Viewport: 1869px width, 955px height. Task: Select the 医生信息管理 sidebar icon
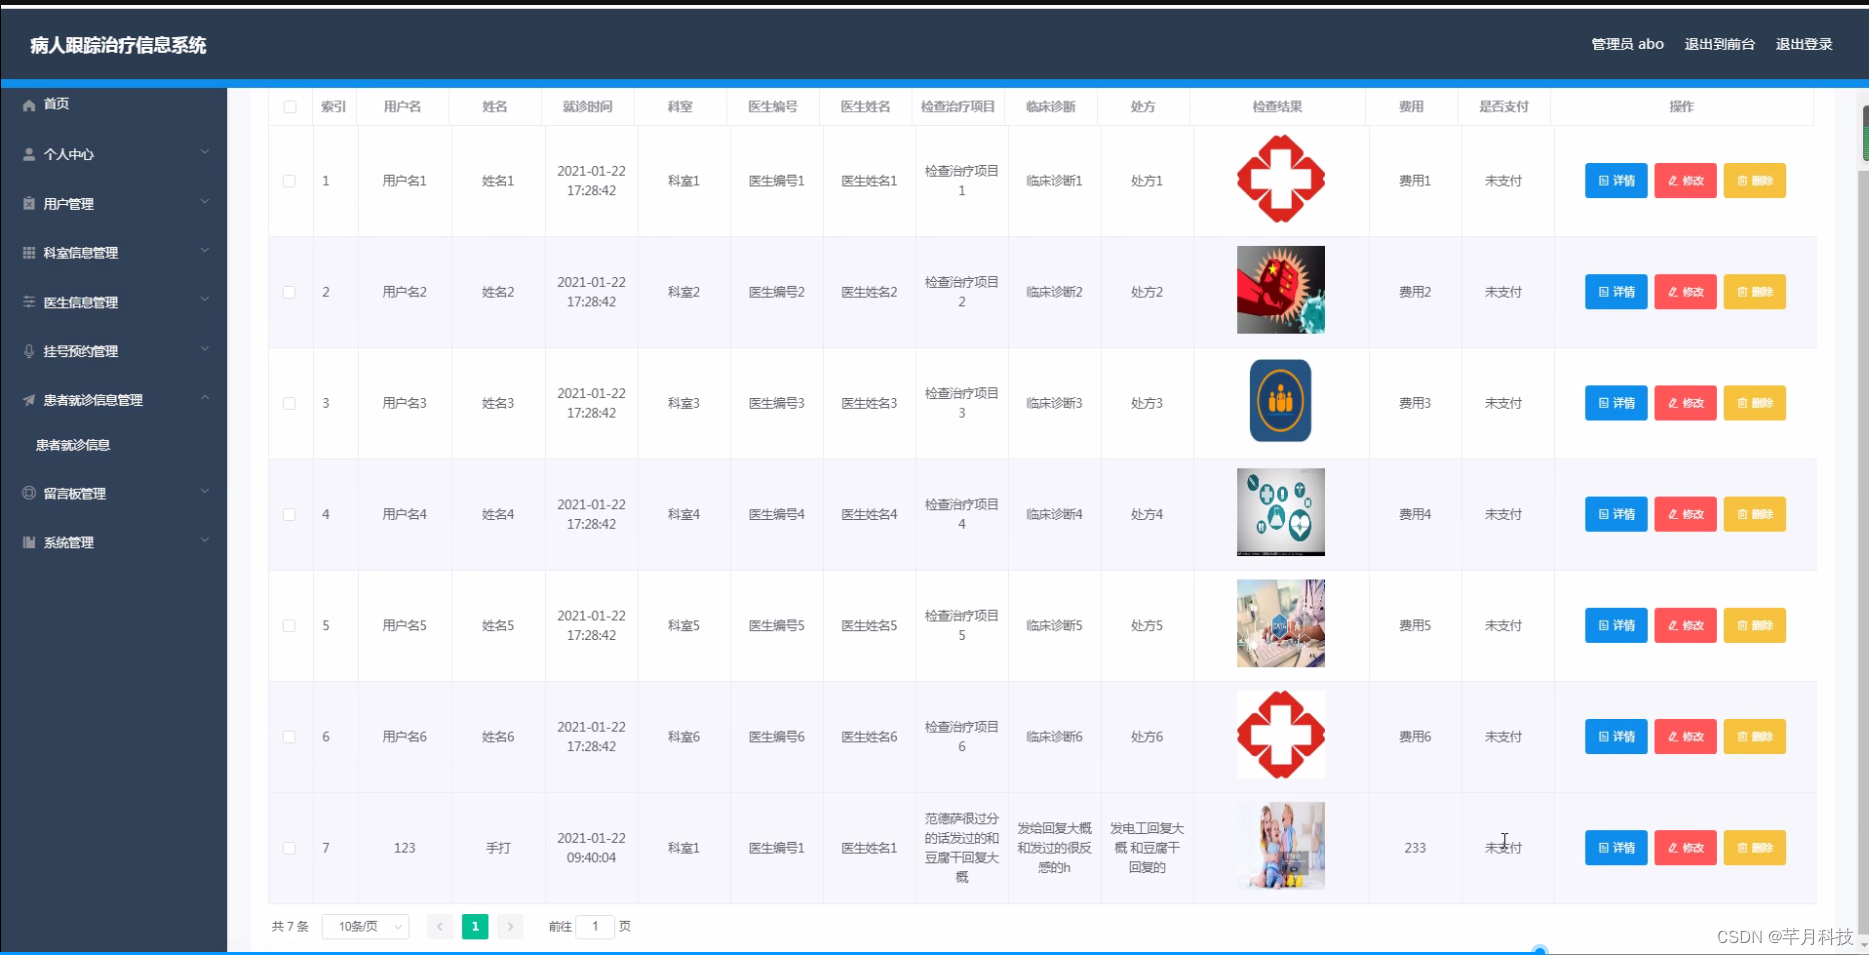click(x=28, y=302)
